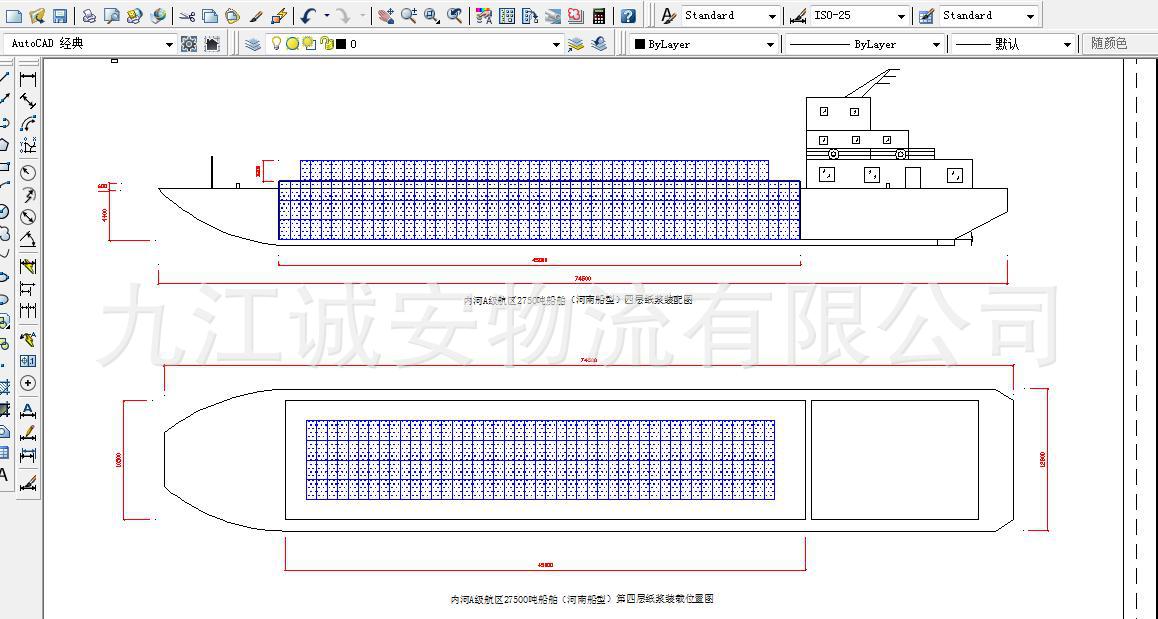Save the drawing with the floppy disk icon
The height and width of the screenshot is (619, 1158).
[60, 16]
